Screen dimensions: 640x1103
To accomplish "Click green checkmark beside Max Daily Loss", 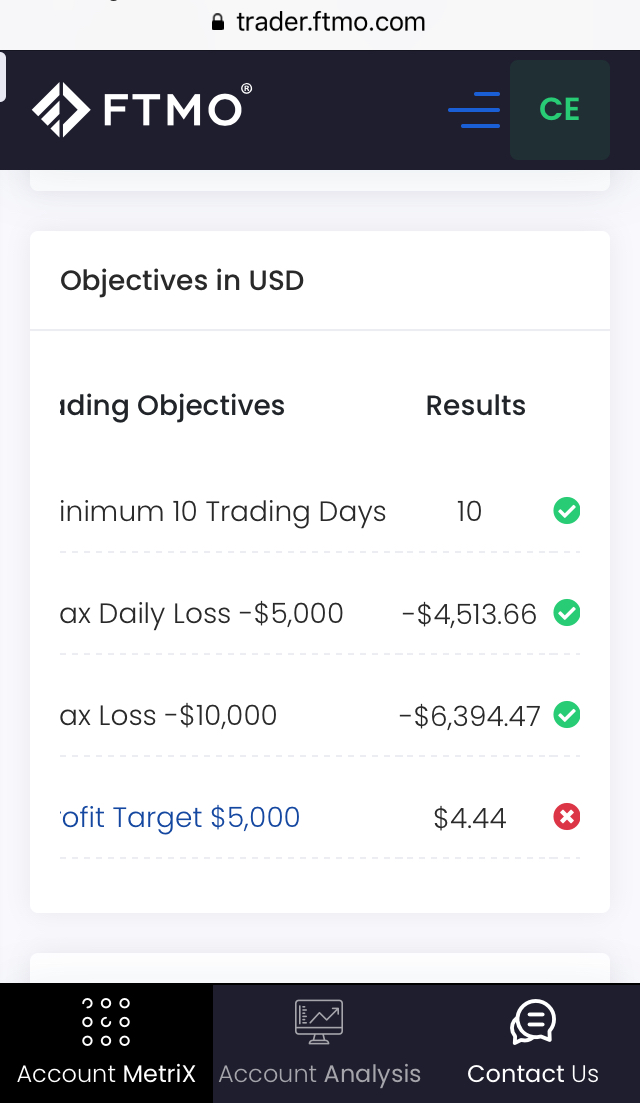I will (567, 613).
